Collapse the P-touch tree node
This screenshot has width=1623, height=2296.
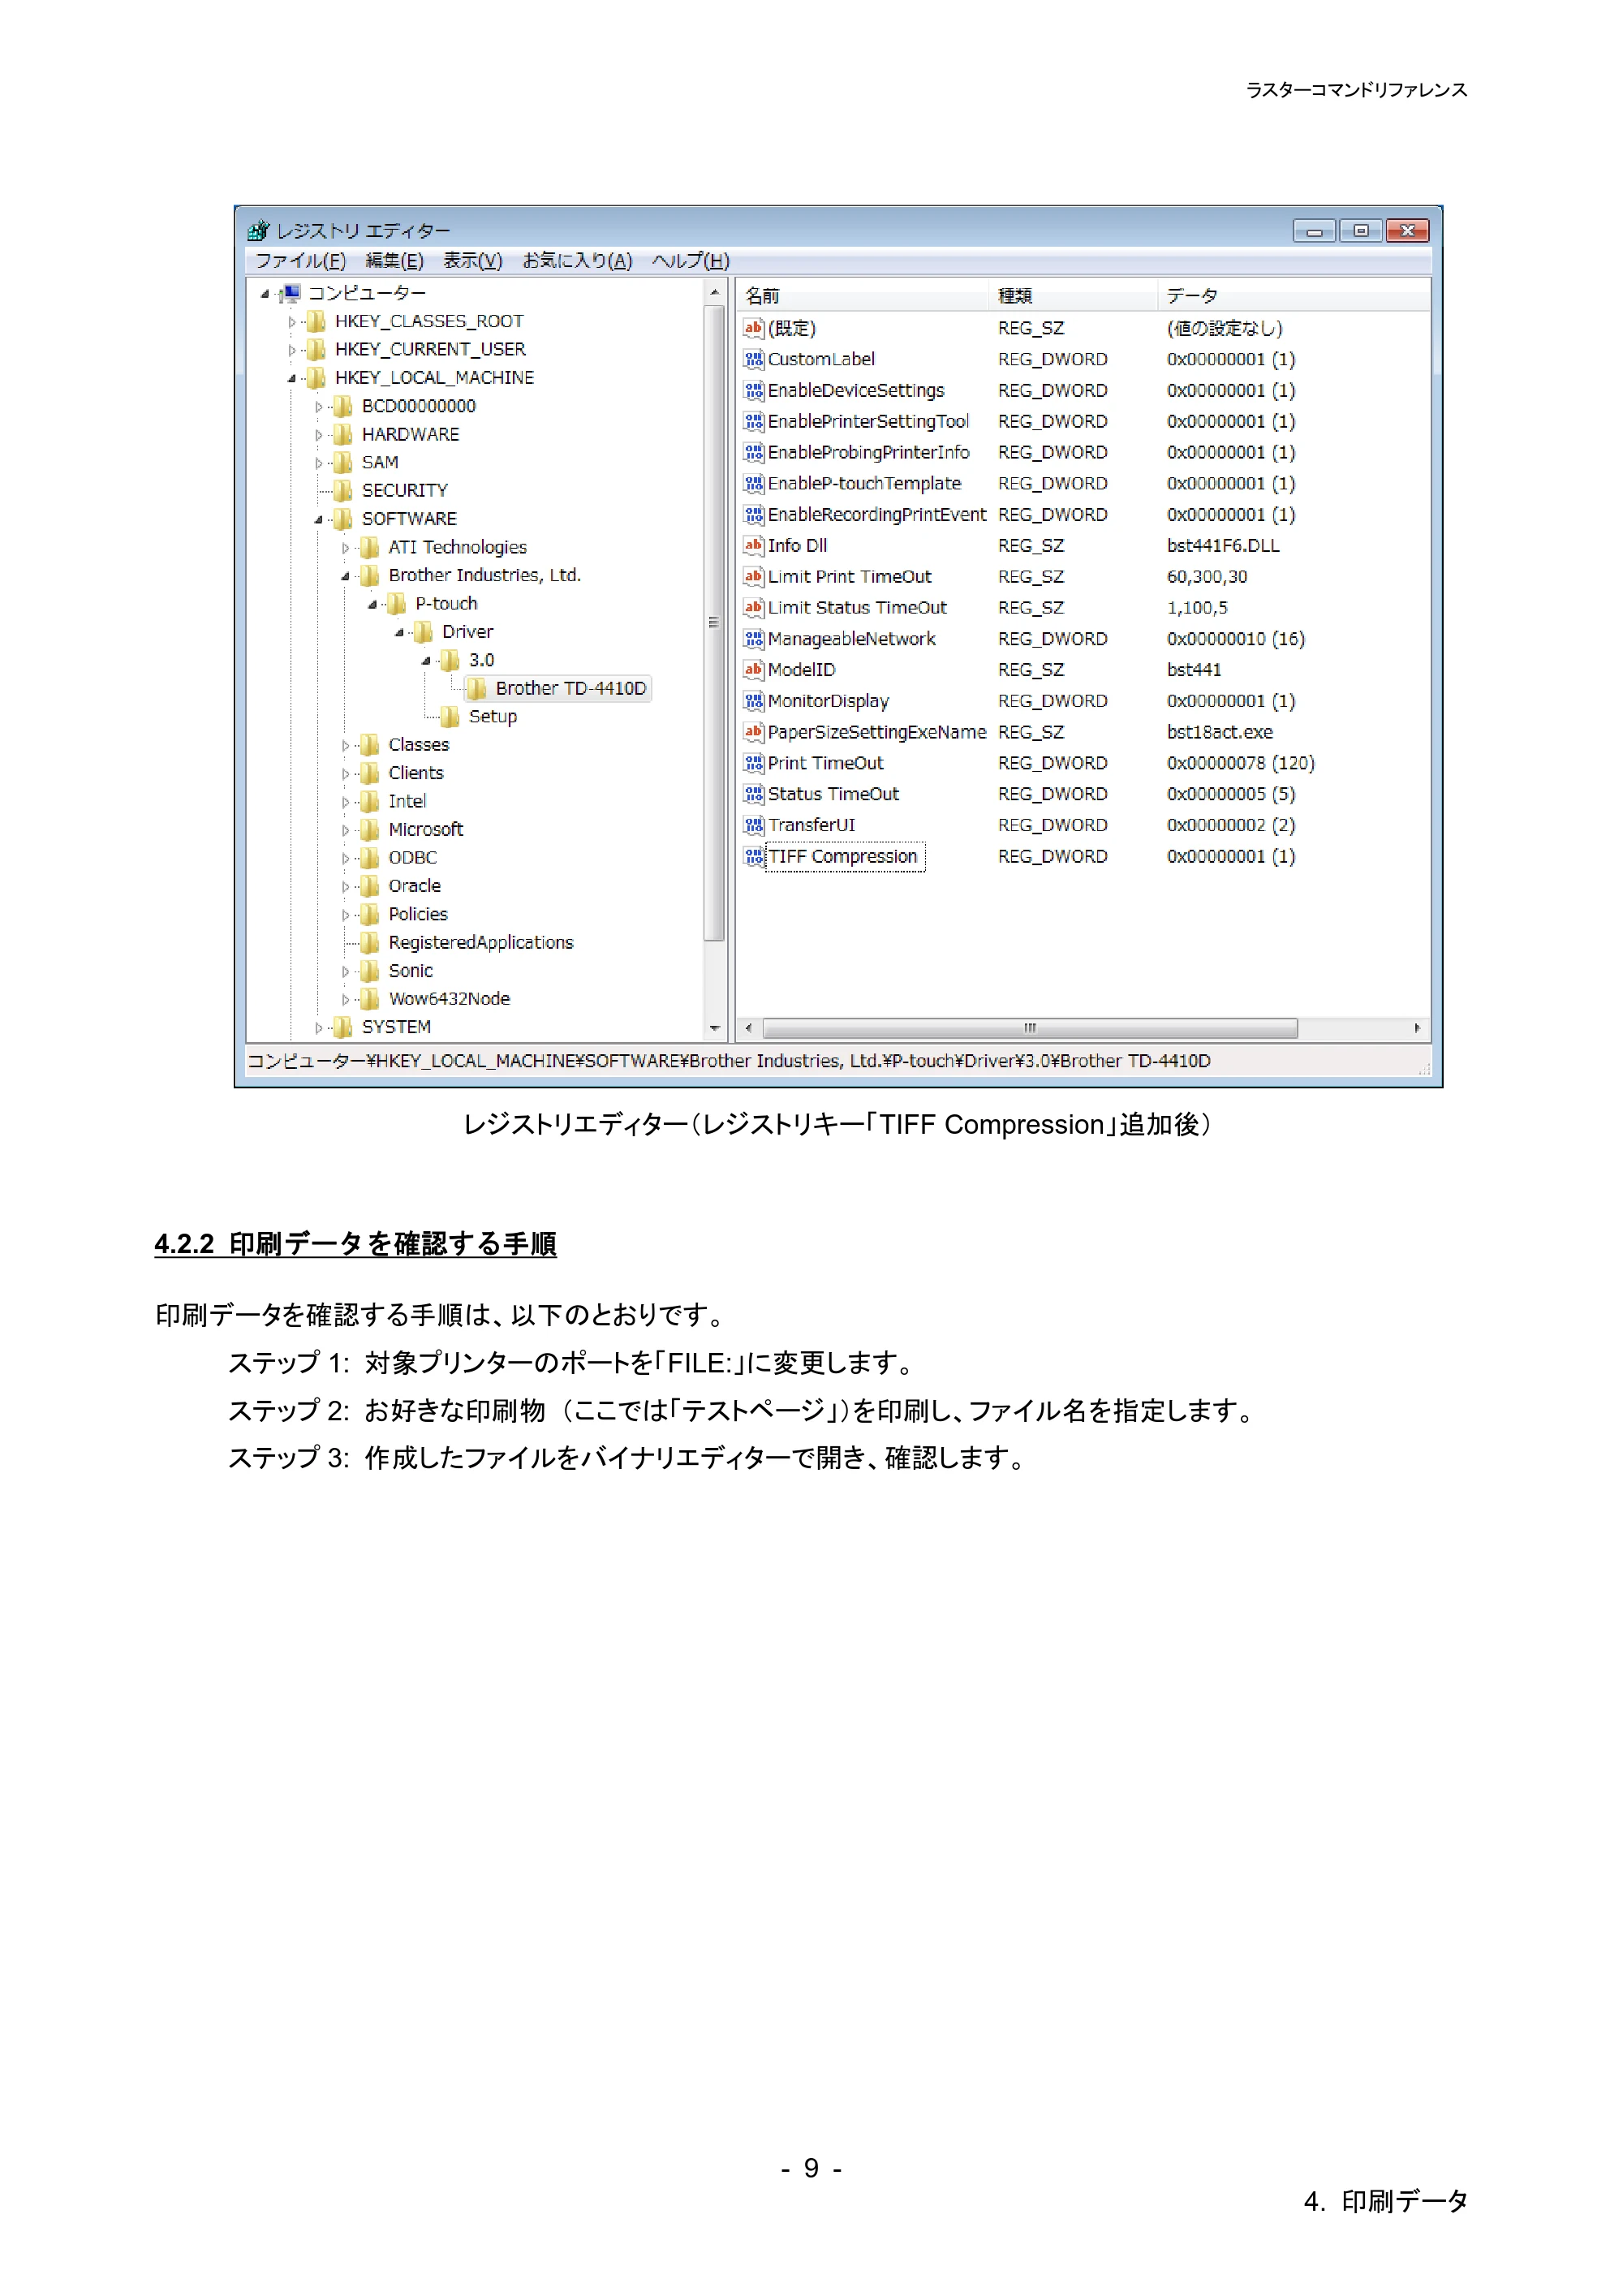(x=373, y=604)
